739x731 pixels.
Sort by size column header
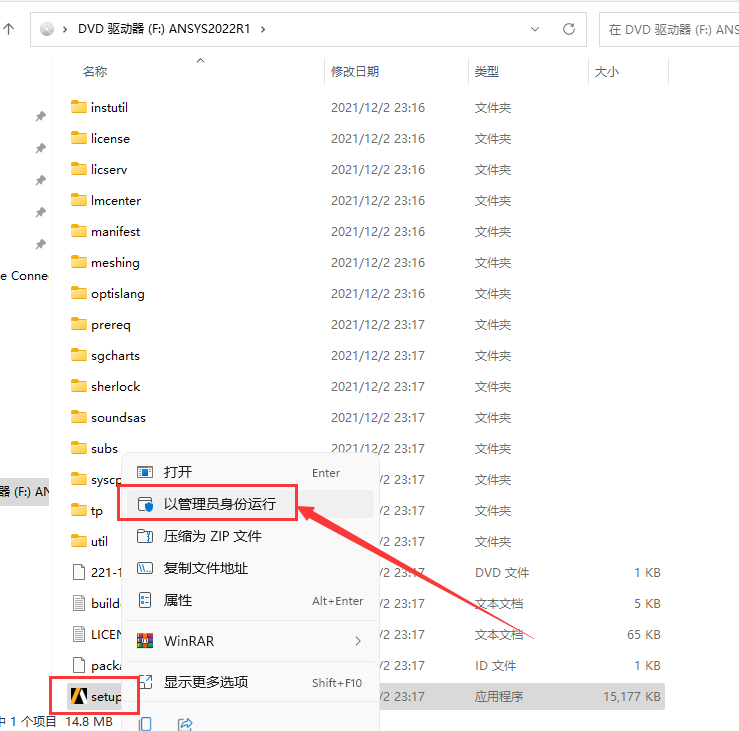(607, 72)
